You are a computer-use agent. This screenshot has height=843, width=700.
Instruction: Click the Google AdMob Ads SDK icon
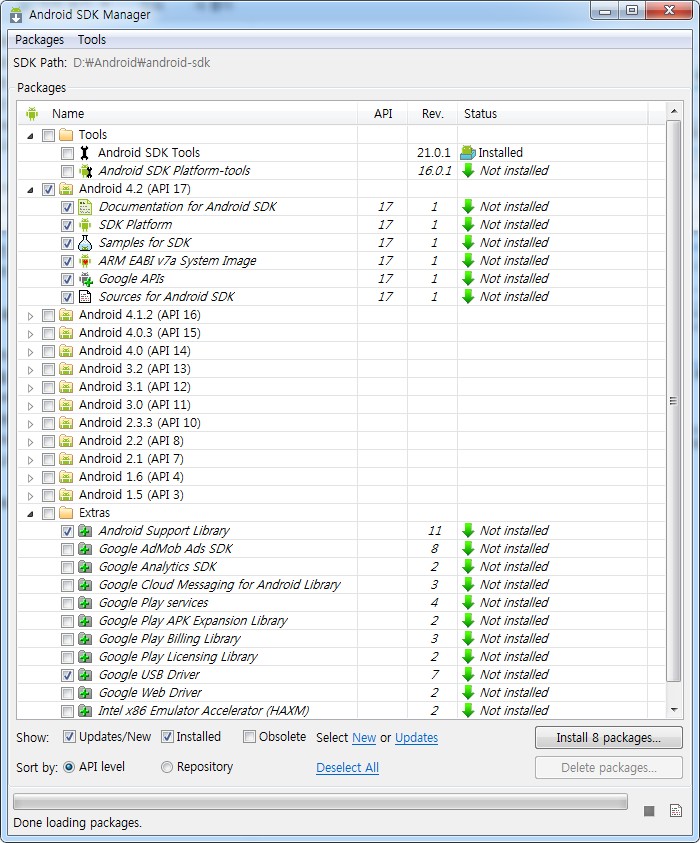point(85,549)
